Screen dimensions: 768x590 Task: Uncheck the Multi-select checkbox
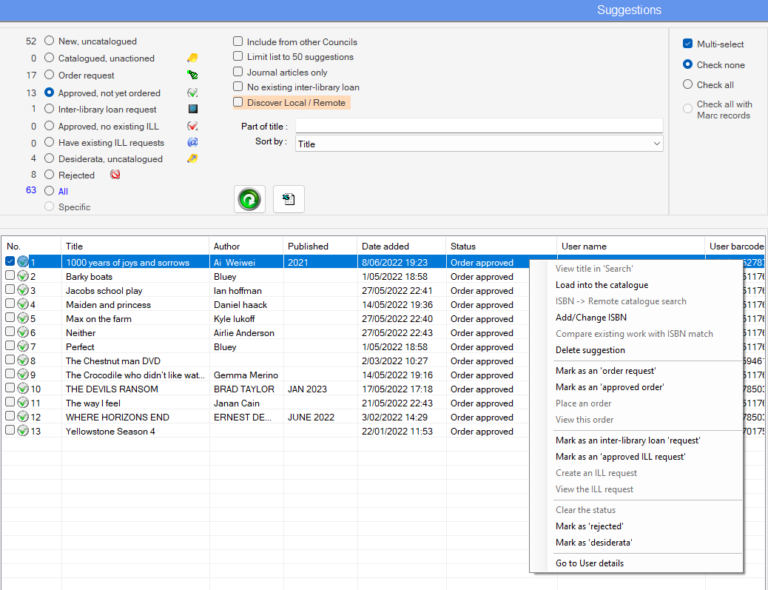point(688,44)
